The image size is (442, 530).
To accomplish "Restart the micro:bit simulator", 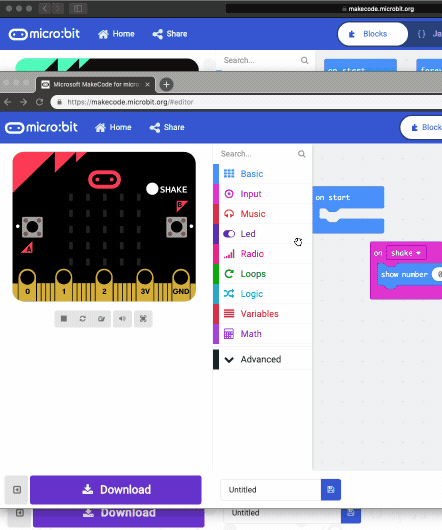I will click(x=82, y=319).
